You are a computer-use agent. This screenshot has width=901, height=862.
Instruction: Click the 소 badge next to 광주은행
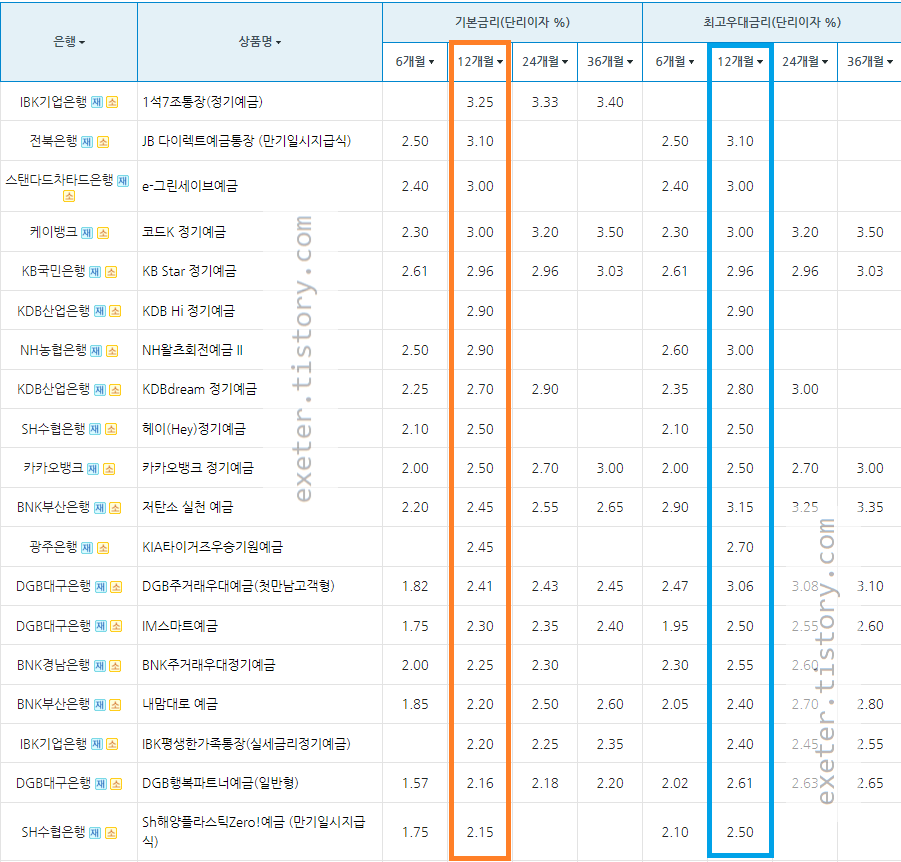coord(103,548)
